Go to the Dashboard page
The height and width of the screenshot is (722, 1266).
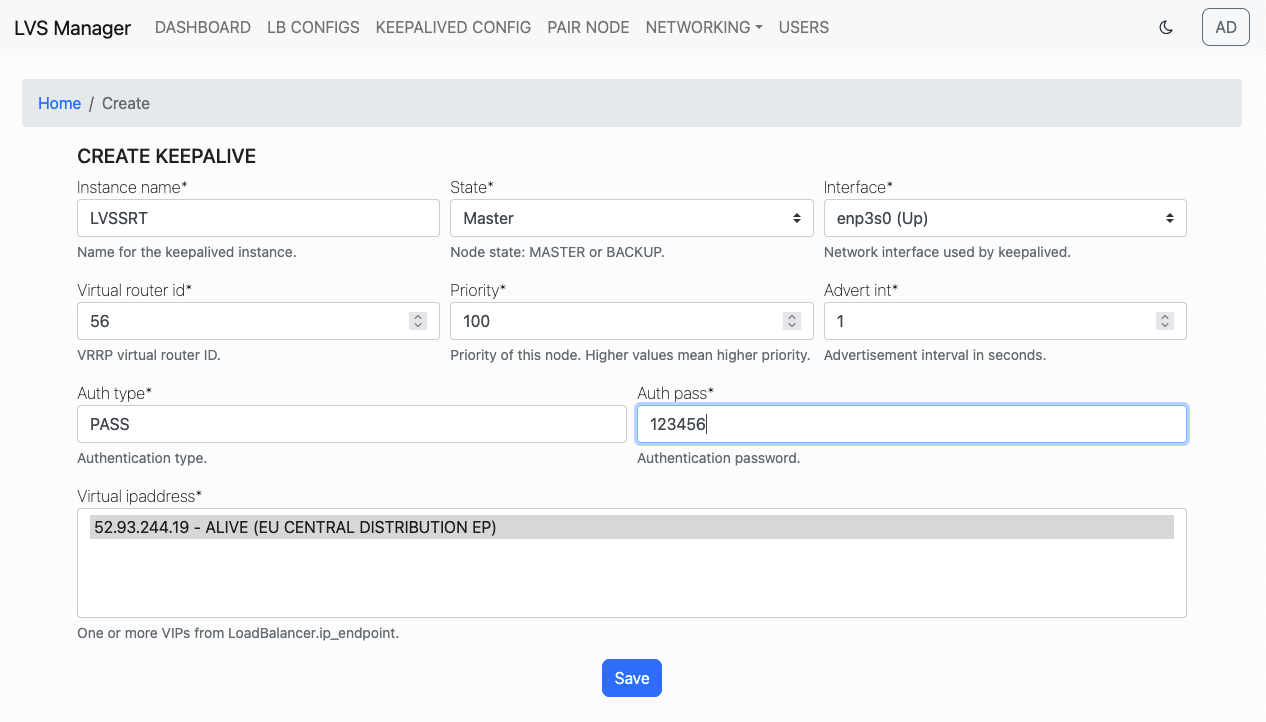(203, 28)
